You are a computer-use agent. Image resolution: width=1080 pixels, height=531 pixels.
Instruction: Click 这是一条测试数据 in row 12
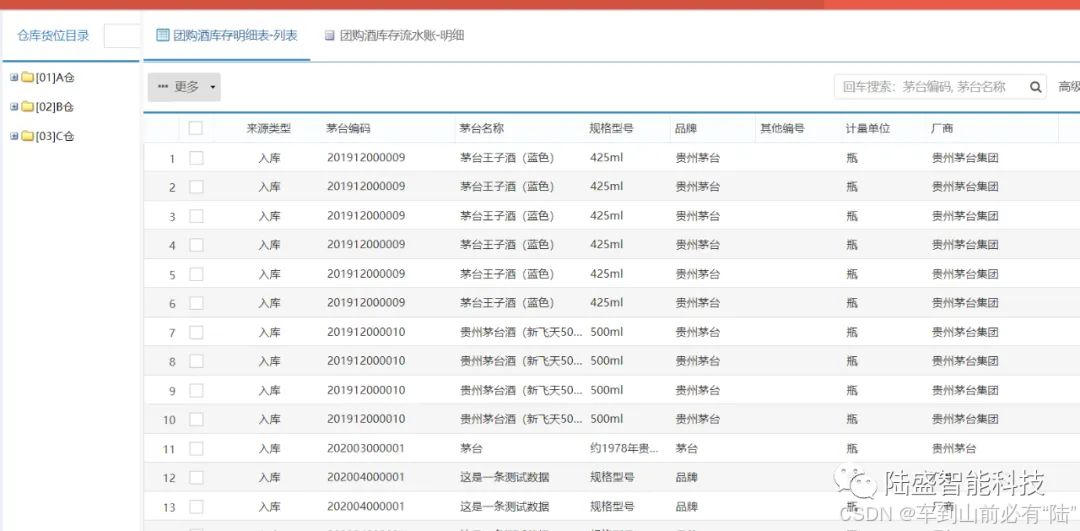[505, 477]
